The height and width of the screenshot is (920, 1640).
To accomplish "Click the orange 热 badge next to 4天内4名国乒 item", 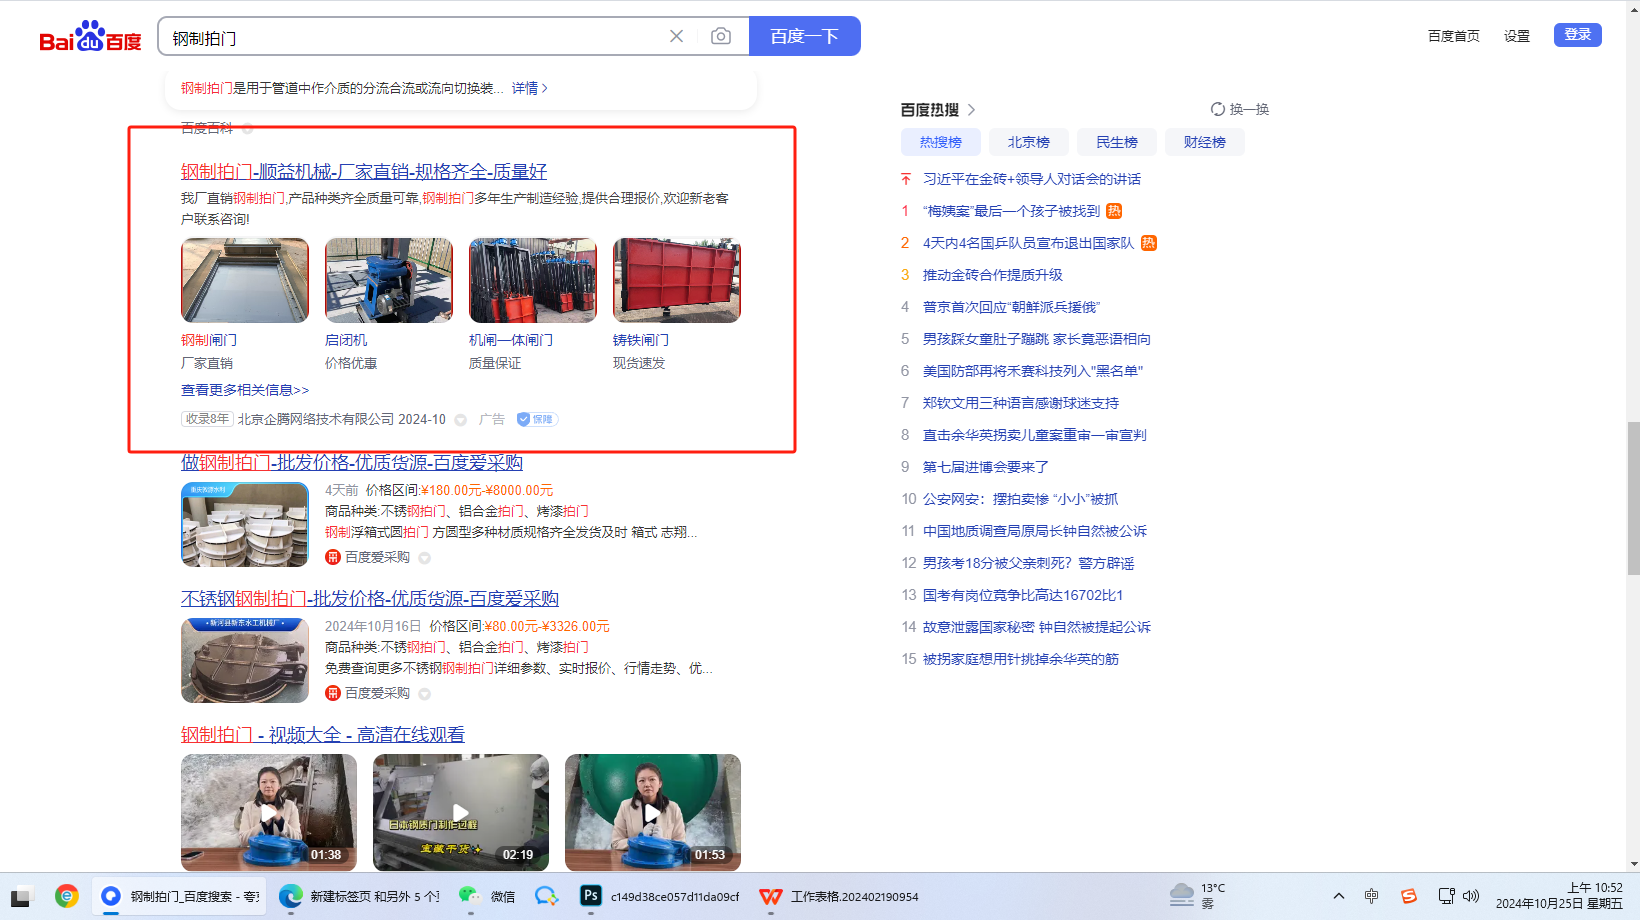I will coord(1149,243).
